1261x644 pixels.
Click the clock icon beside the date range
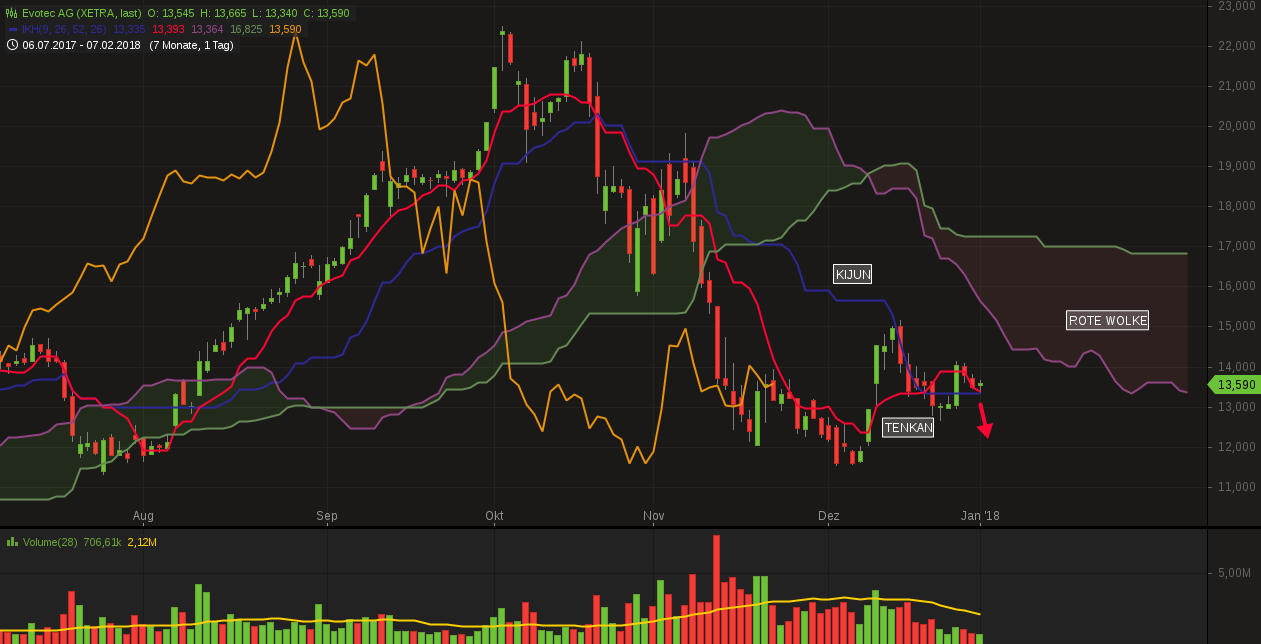pyautogui.click(x=12, y=45)
